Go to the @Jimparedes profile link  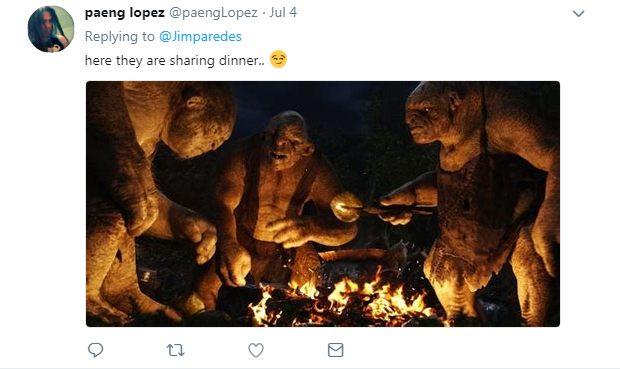(200, 36)
